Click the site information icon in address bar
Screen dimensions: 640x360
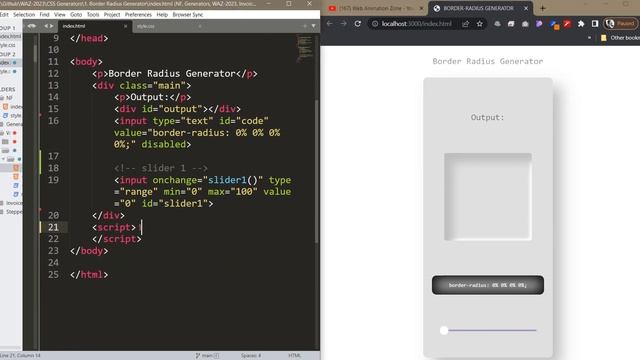pyautogui.click(x=375, y=24)
